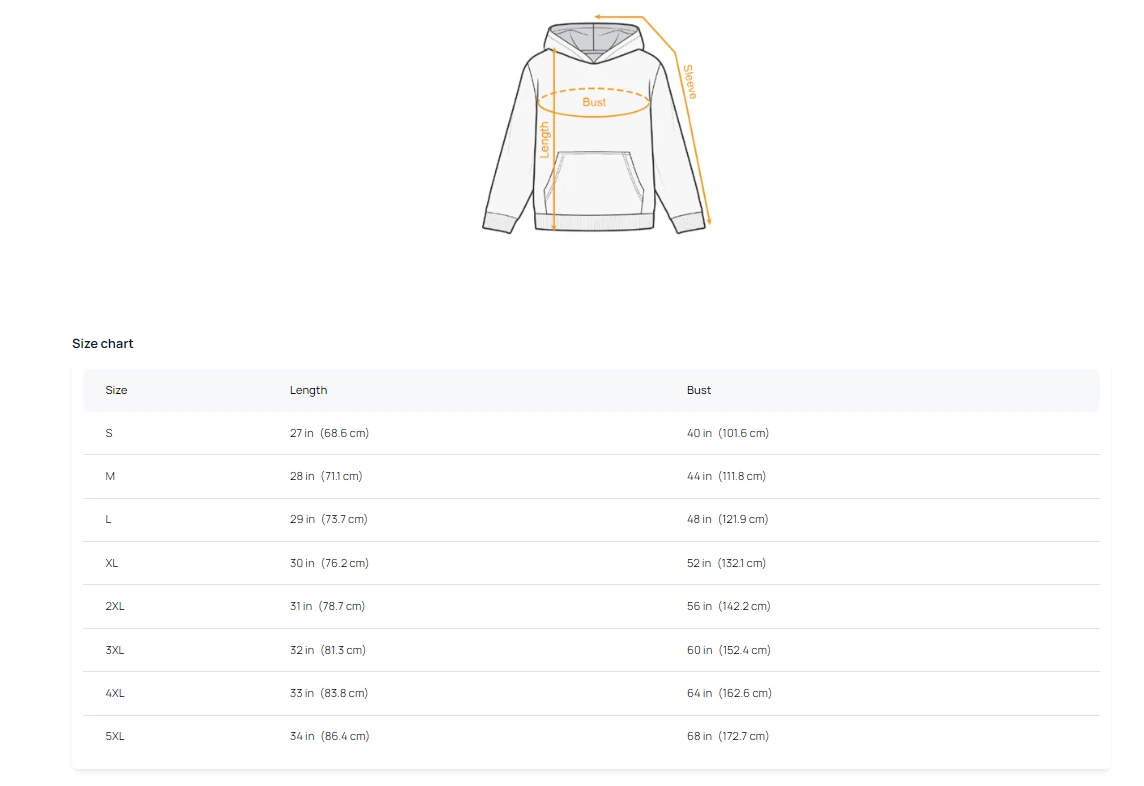Click the orange Bust label on hoodie diagram
Image resolution: width=1144 pixels, height=786 pixels.
[x=594, y=102]
